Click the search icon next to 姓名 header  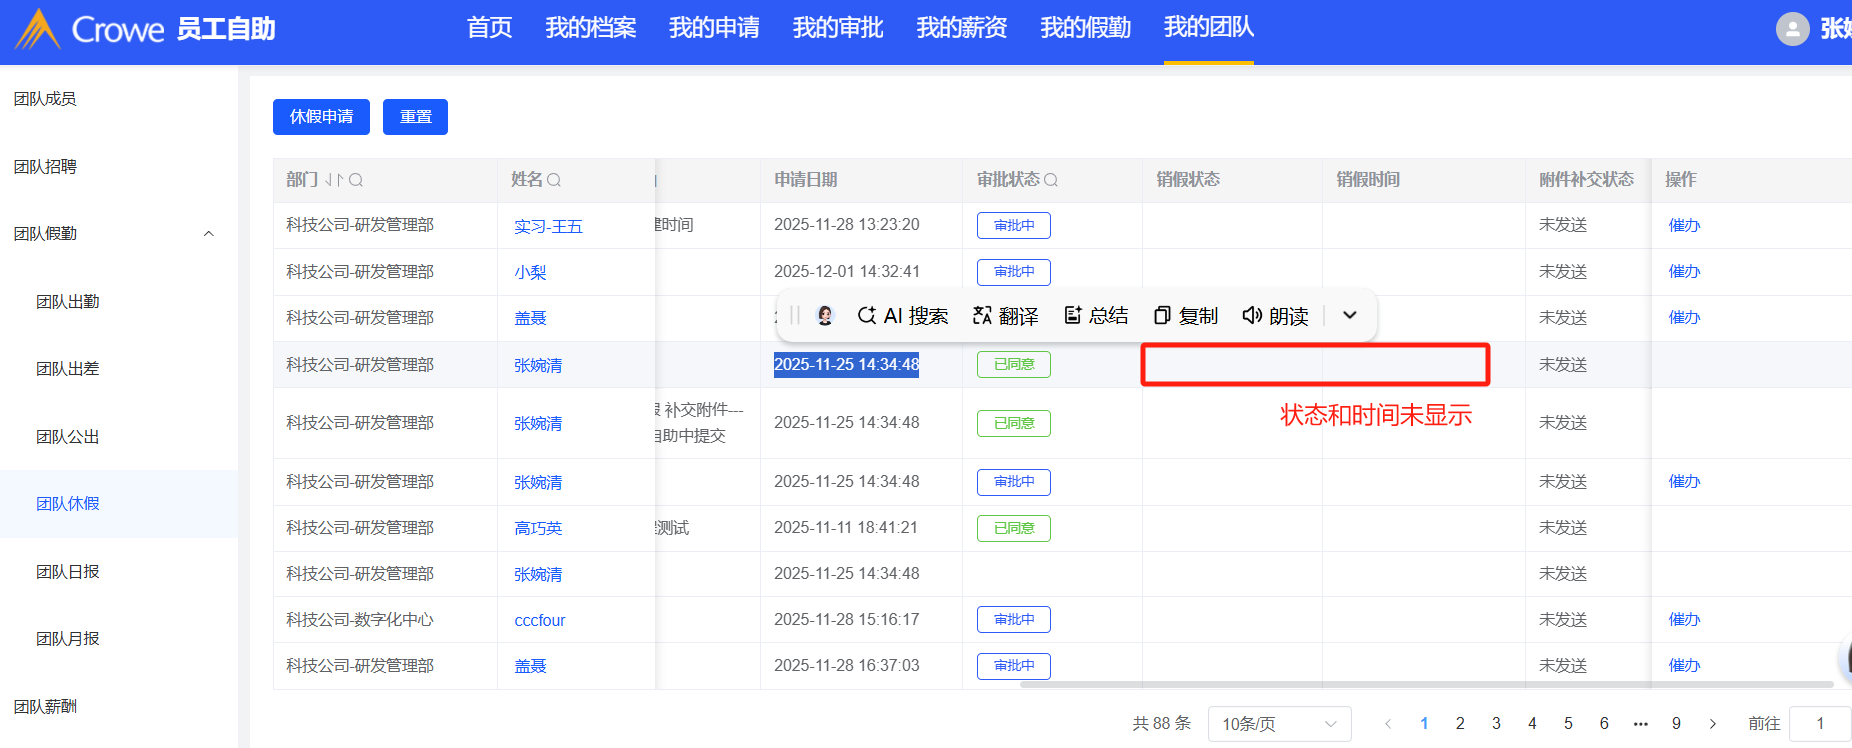click(554, 180)
